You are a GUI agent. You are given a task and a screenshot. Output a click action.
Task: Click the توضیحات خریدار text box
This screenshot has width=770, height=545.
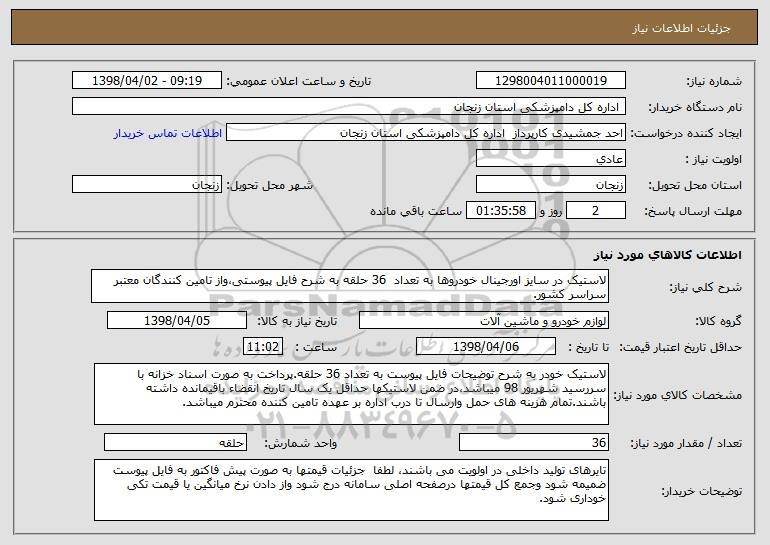[x=351, y=490]
